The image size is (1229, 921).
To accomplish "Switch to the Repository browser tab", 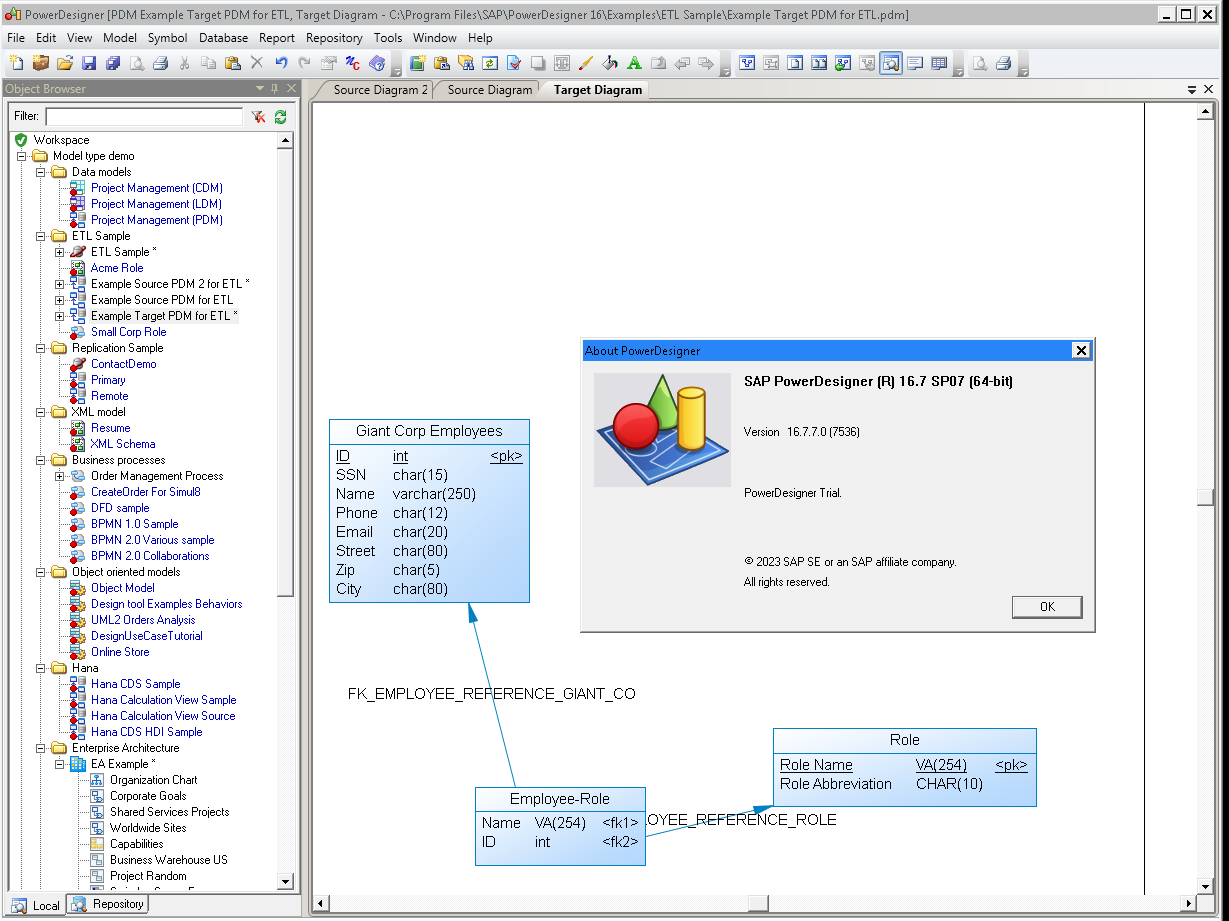I will (109, 904).
